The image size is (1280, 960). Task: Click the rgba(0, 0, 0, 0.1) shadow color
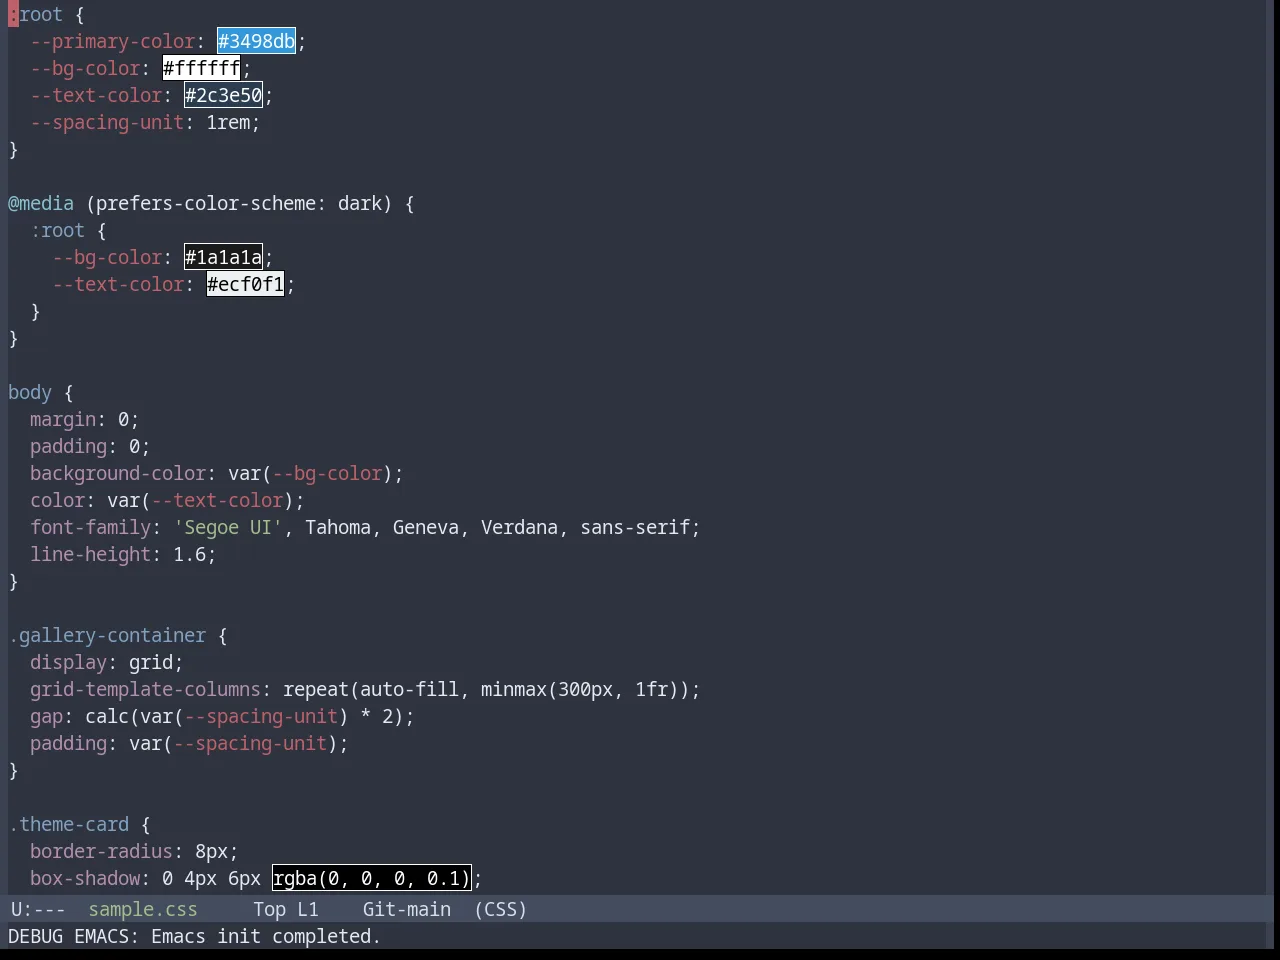pyautogui.click(x=371, y=878)
